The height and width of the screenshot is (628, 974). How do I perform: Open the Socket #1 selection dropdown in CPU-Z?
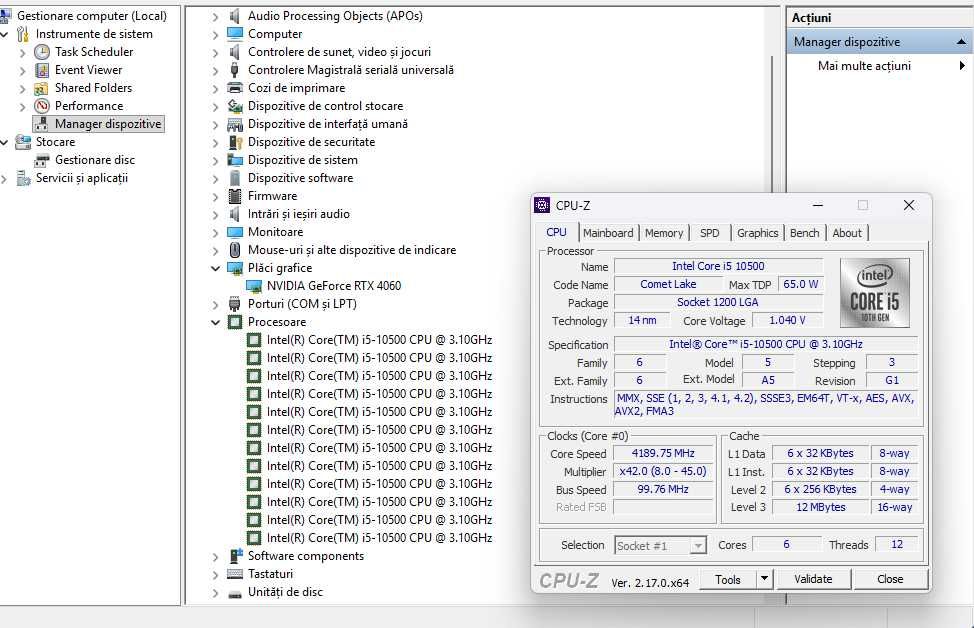click(x=698, y=546)
